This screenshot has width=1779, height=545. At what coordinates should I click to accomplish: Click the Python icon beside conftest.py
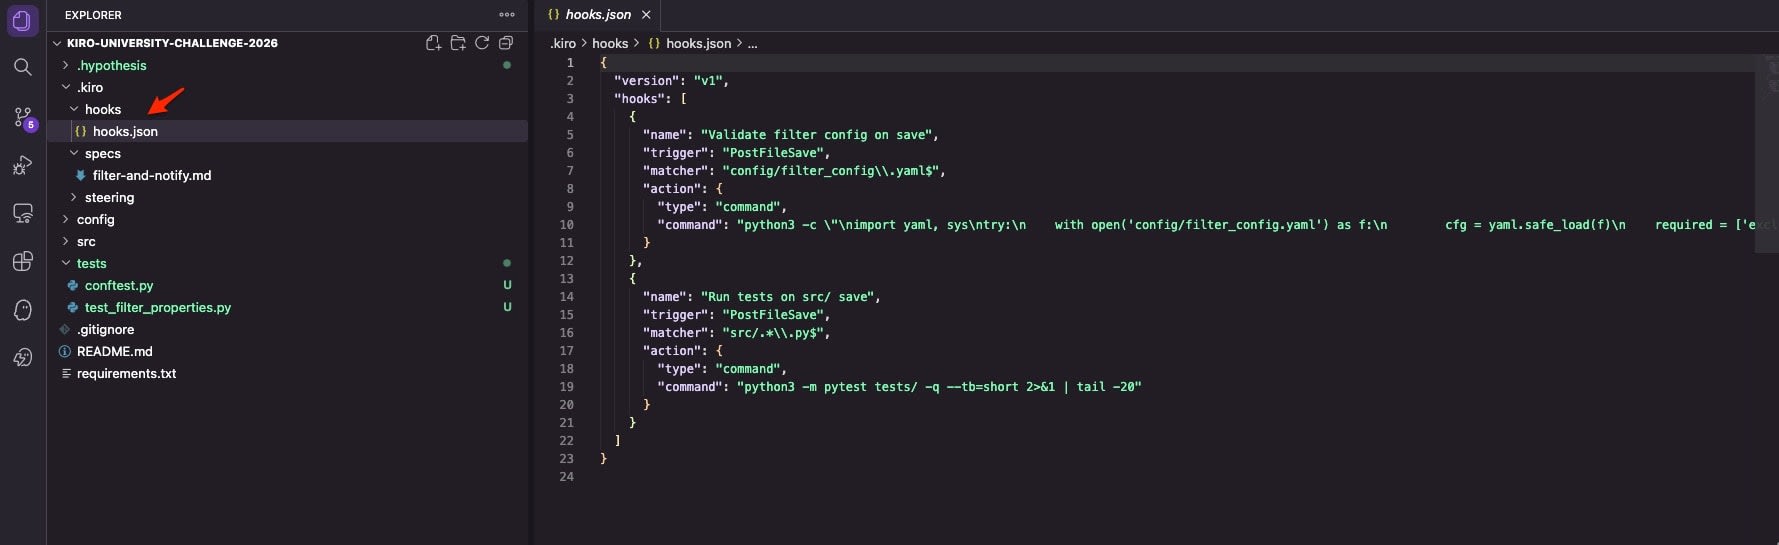click(72, 285)
